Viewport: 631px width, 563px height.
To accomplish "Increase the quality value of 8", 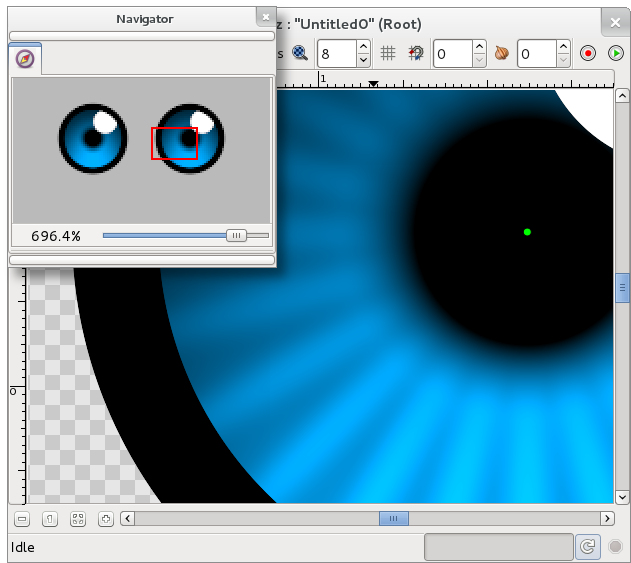I will (x=363, y=47).
